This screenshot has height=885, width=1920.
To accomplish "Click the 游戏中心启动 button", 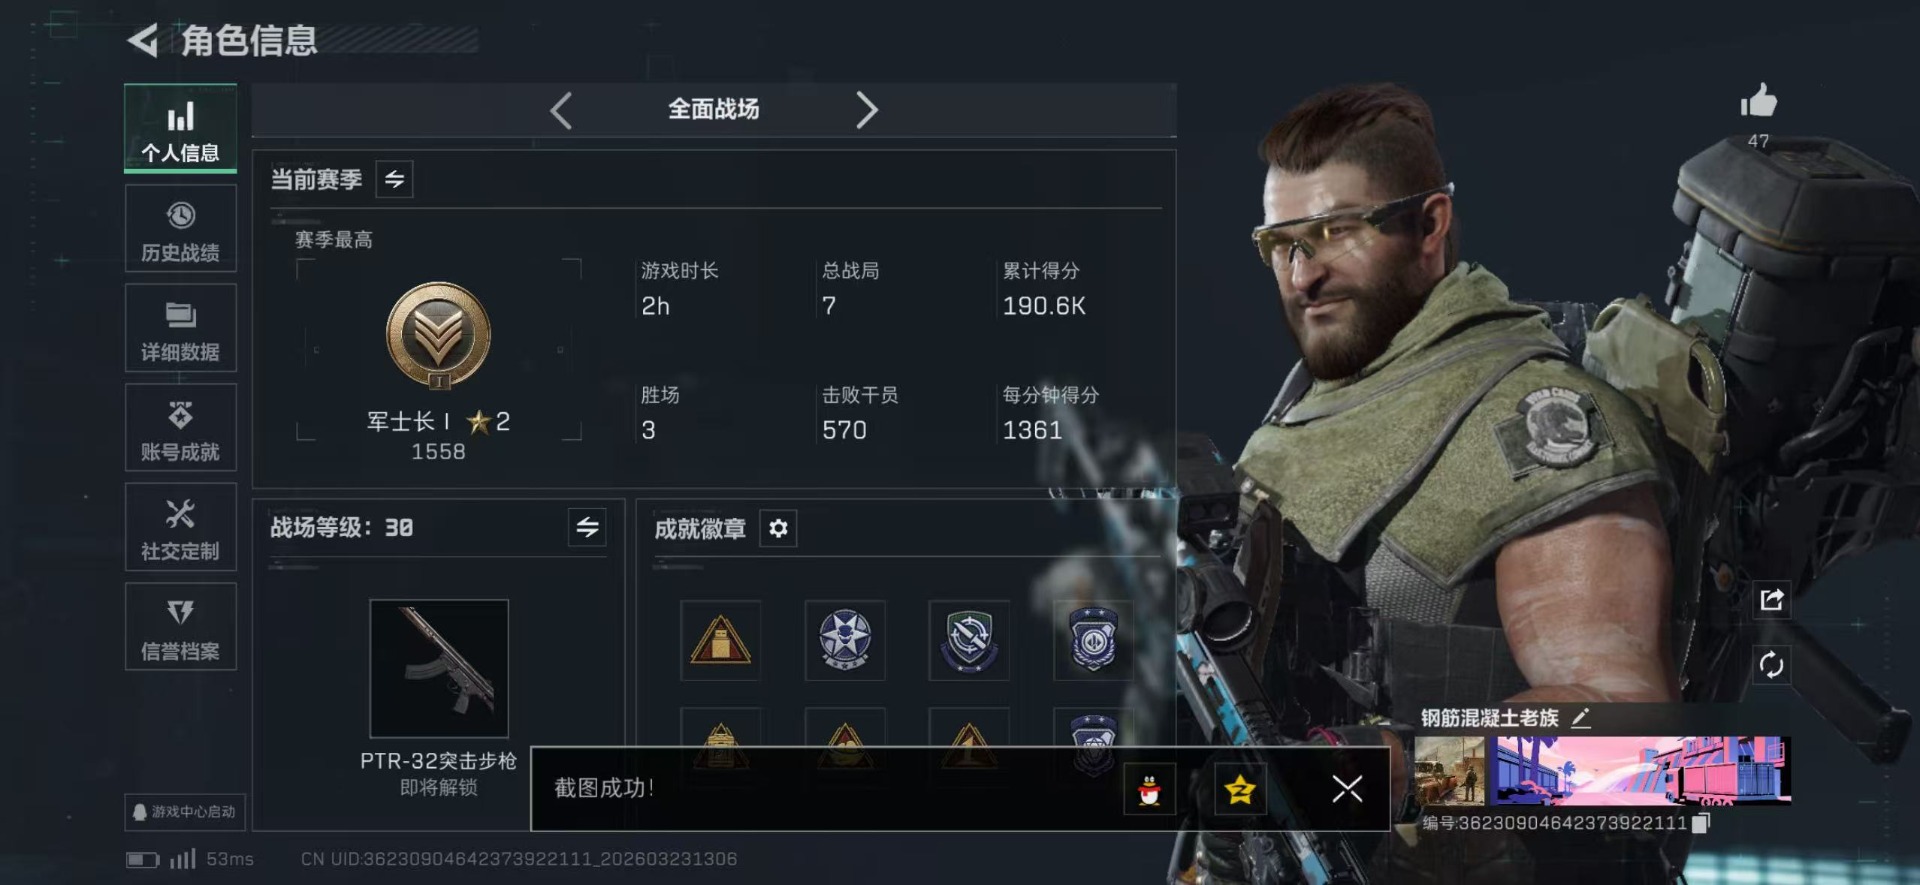I will click(185, 812).
